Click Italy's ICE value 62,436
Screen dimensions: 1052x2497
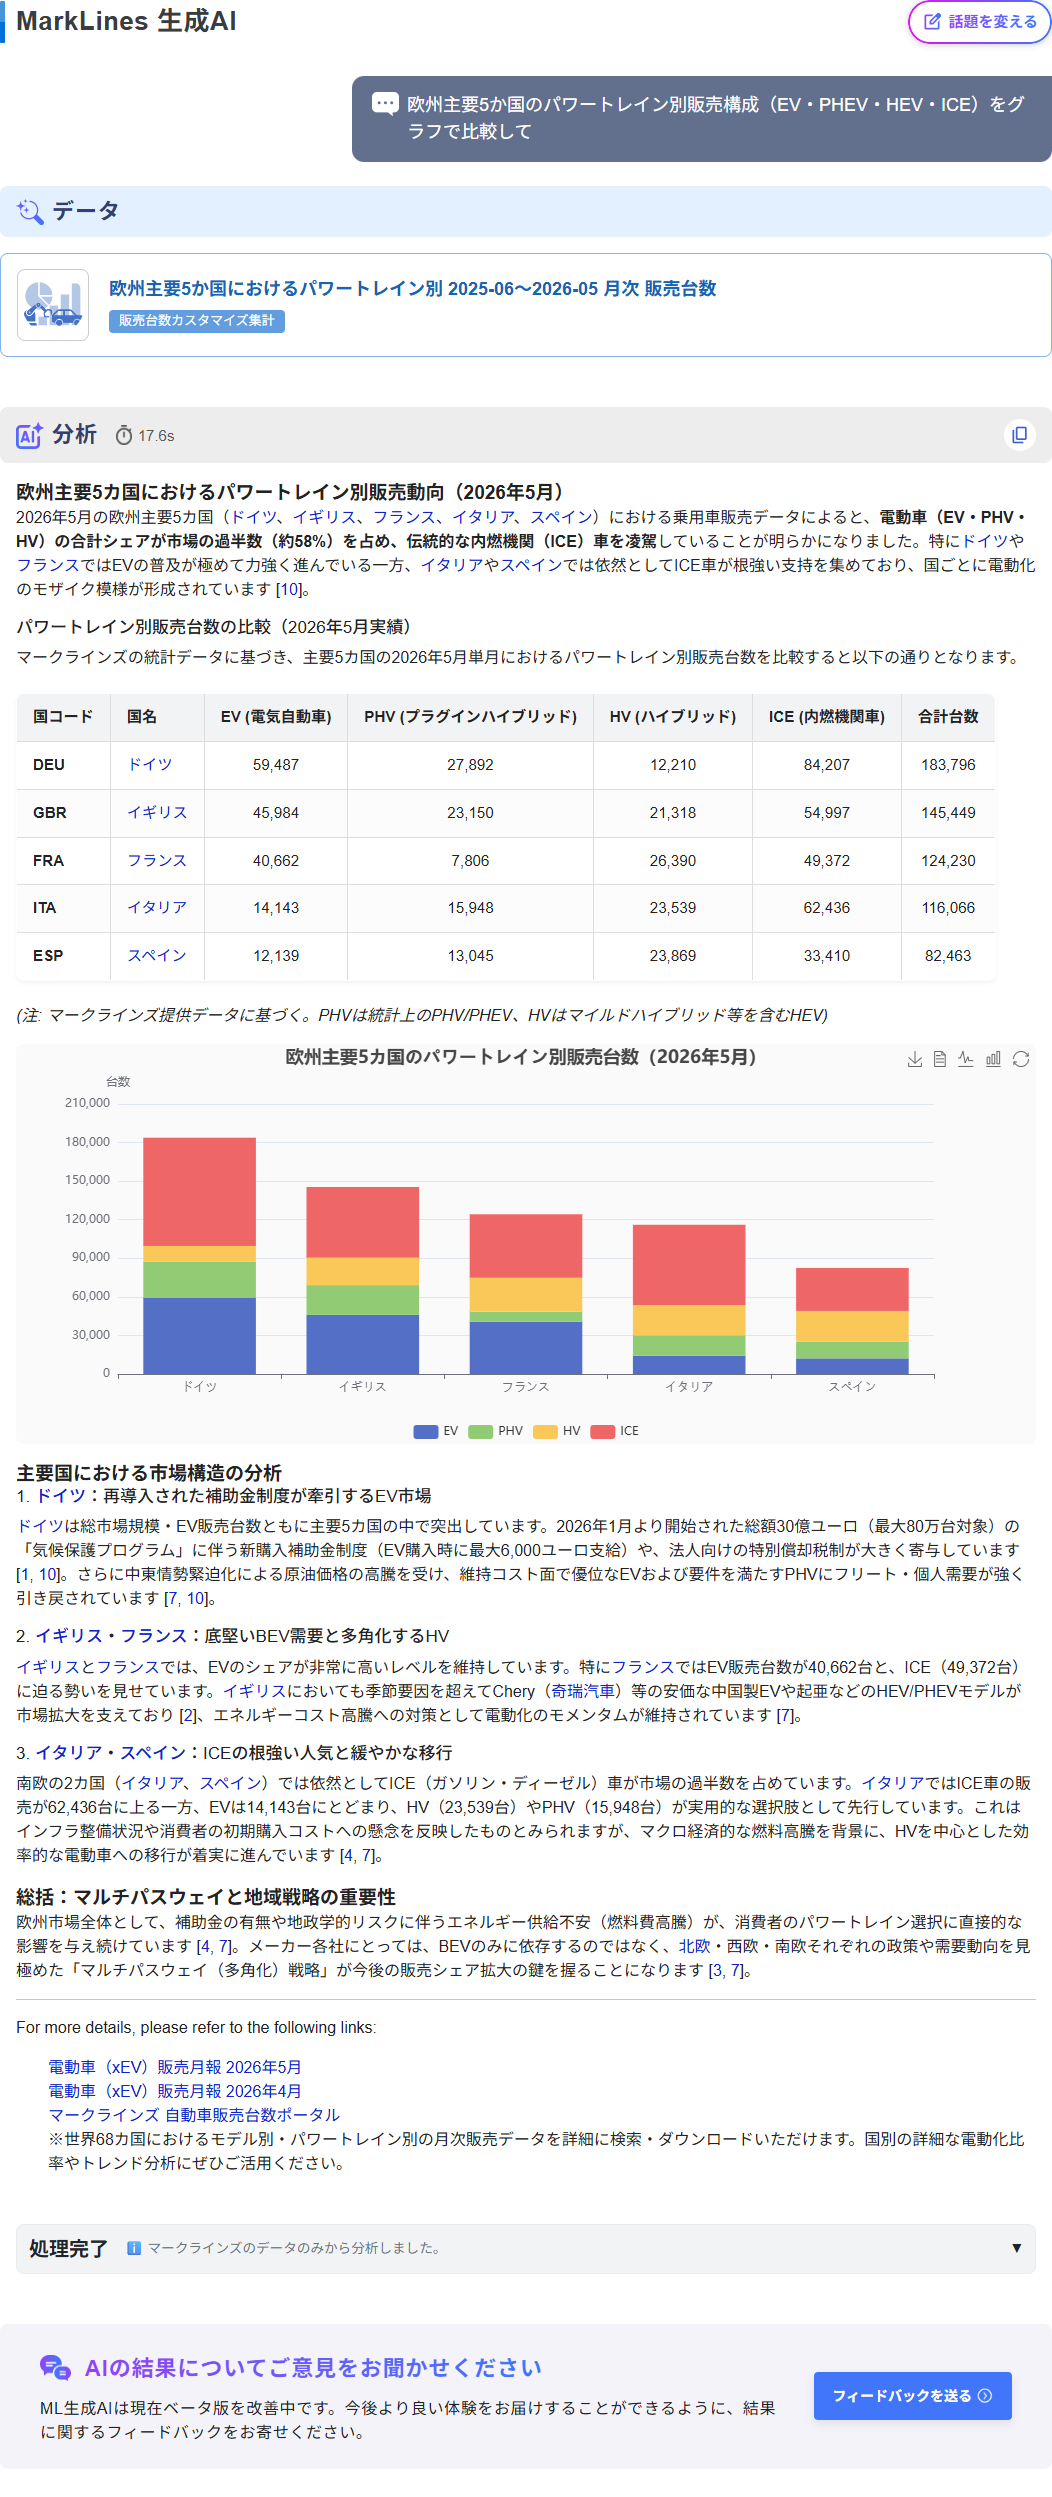(827, 908)
